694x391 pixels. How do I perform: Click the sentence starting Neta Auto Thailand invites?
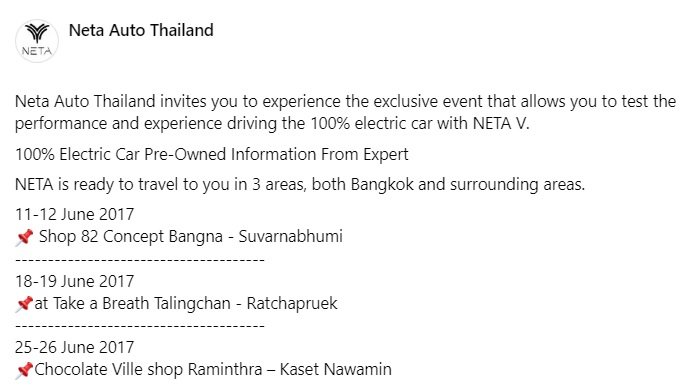[x=346, y=112]
